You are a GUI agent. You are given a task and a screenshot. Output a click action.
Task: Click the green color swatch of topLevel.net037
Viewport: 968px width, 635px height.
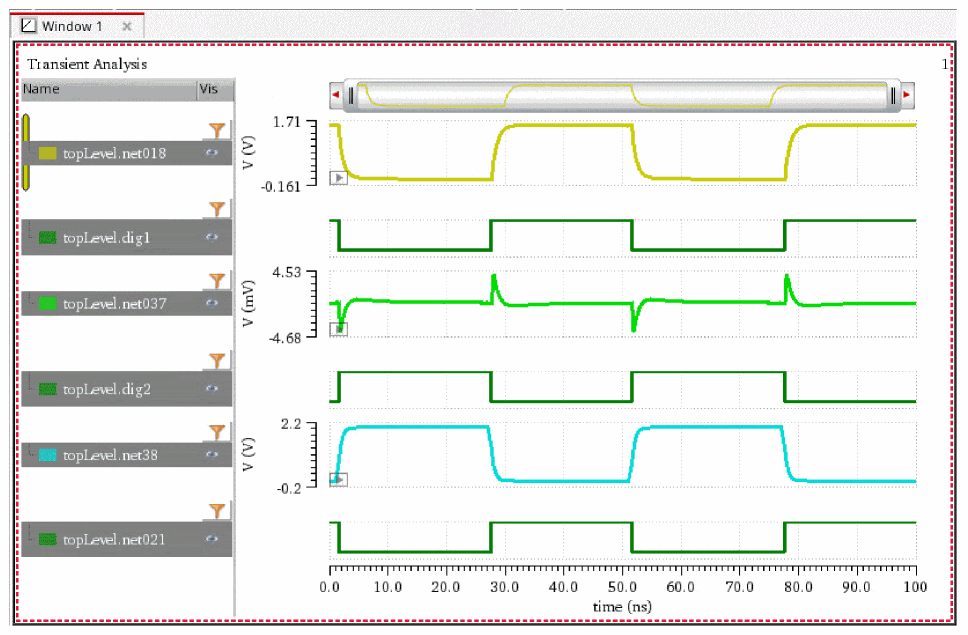click(x=48, y=304)
